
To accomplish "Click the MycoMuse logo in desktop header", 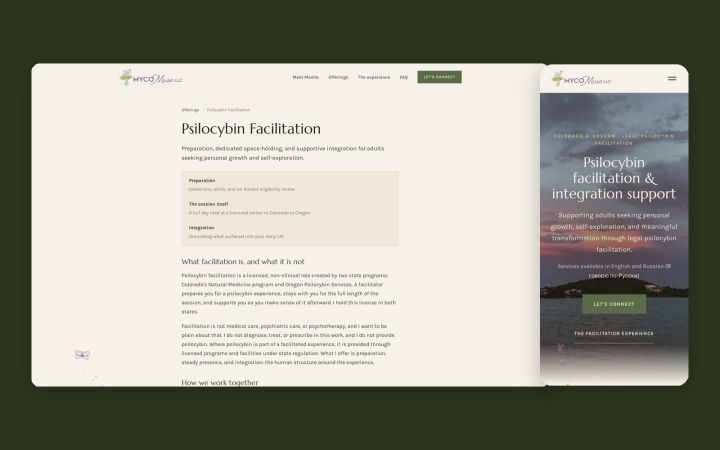I will 151,78.
